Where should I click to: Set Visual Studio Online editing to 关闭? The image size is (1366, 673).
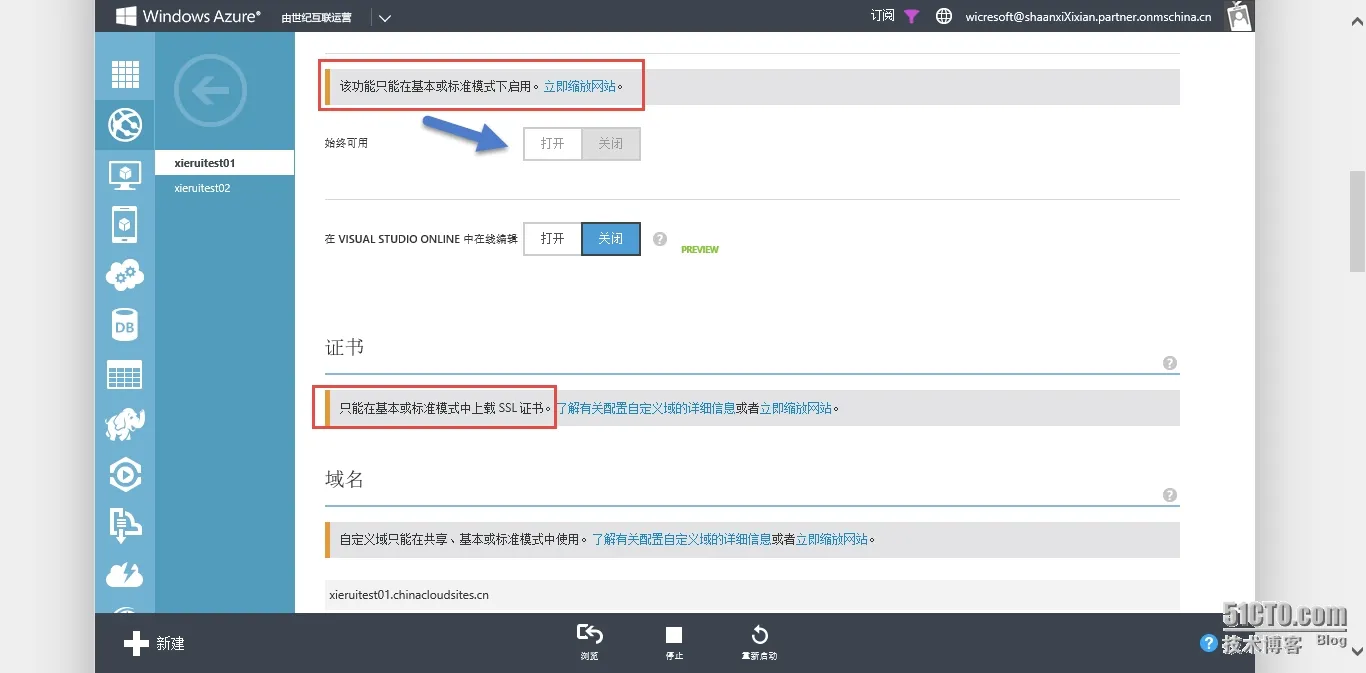click(611, 239)
